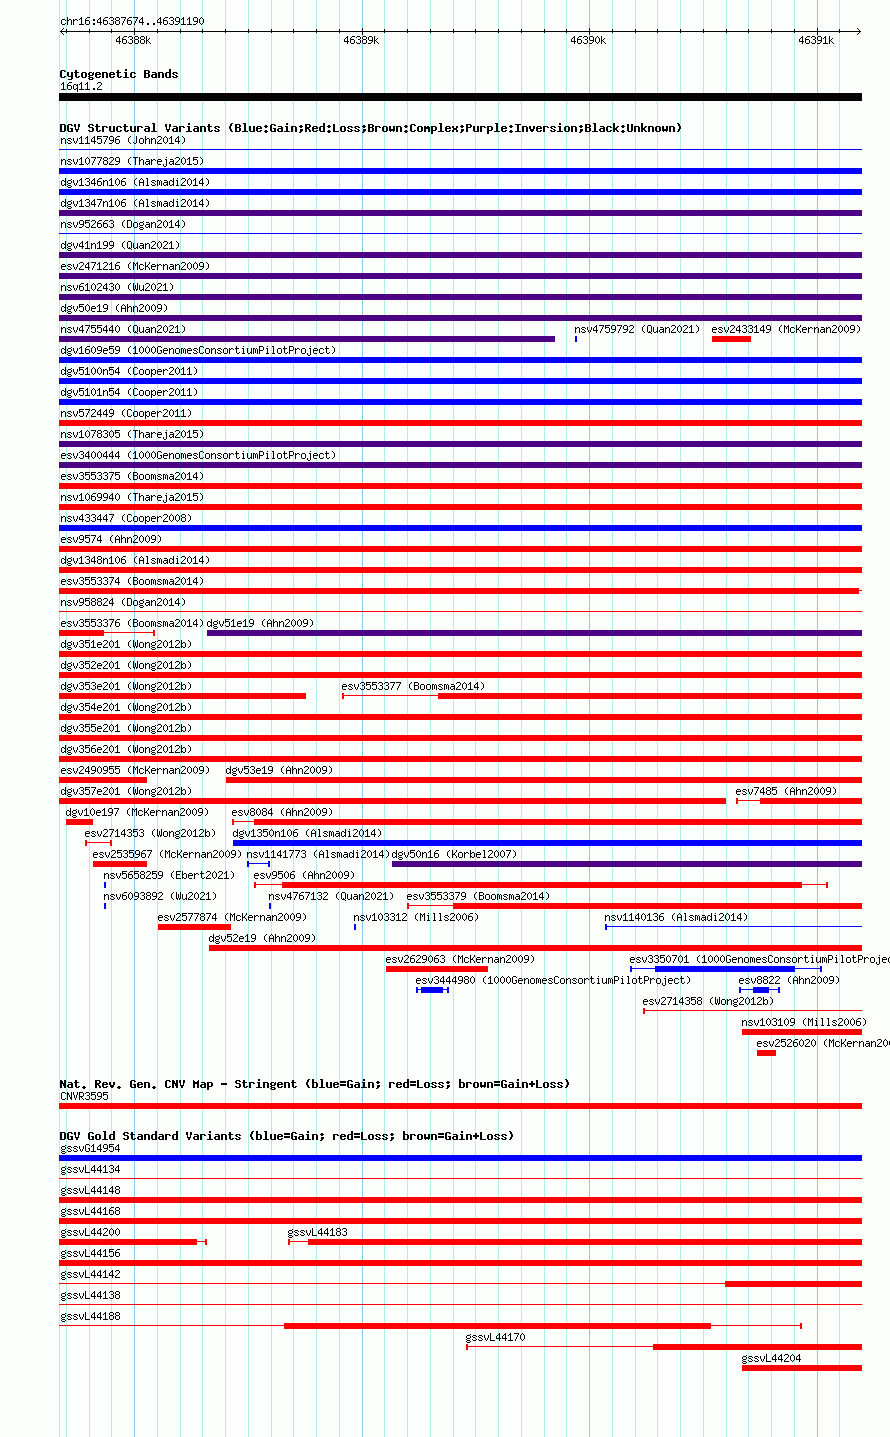Click esv2629063 (McKernan2009) label
Viewport: 890px width, 1437px height.
pos(460,959)
